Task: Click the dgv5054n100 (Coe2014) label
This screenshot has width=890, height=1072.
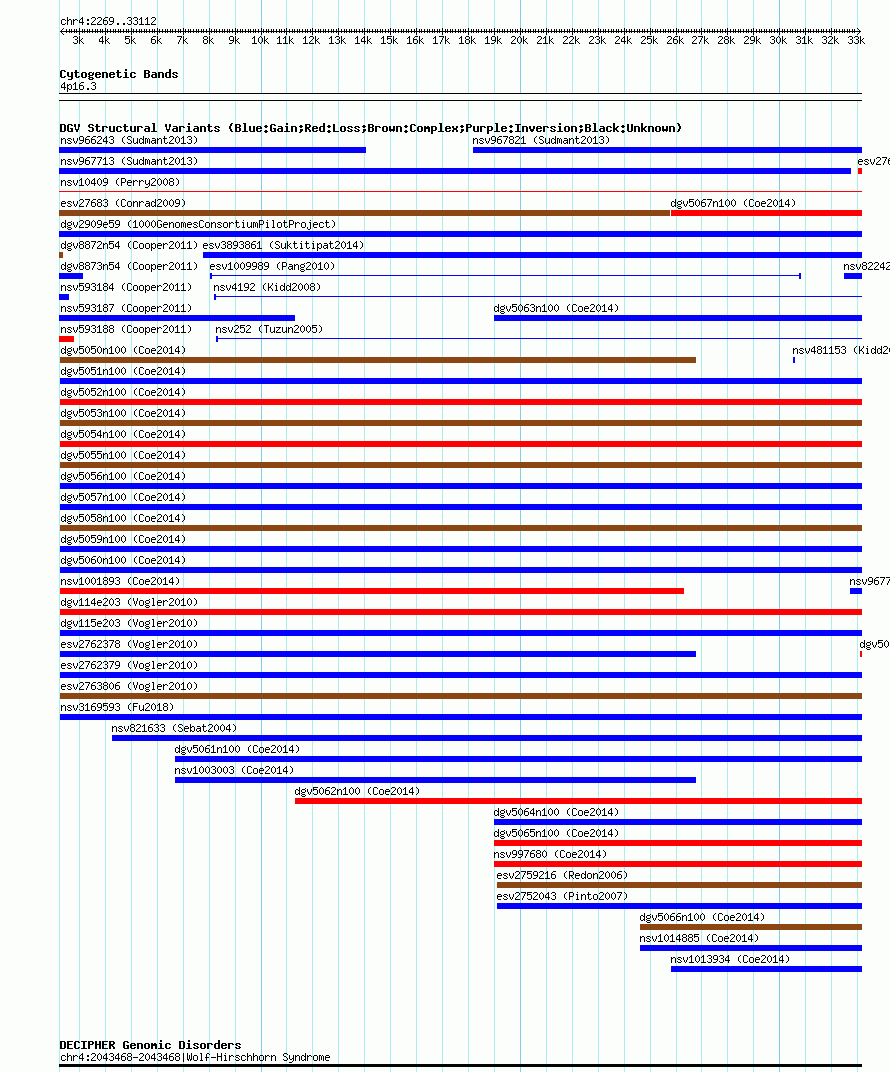Action: tap(123, 434)
